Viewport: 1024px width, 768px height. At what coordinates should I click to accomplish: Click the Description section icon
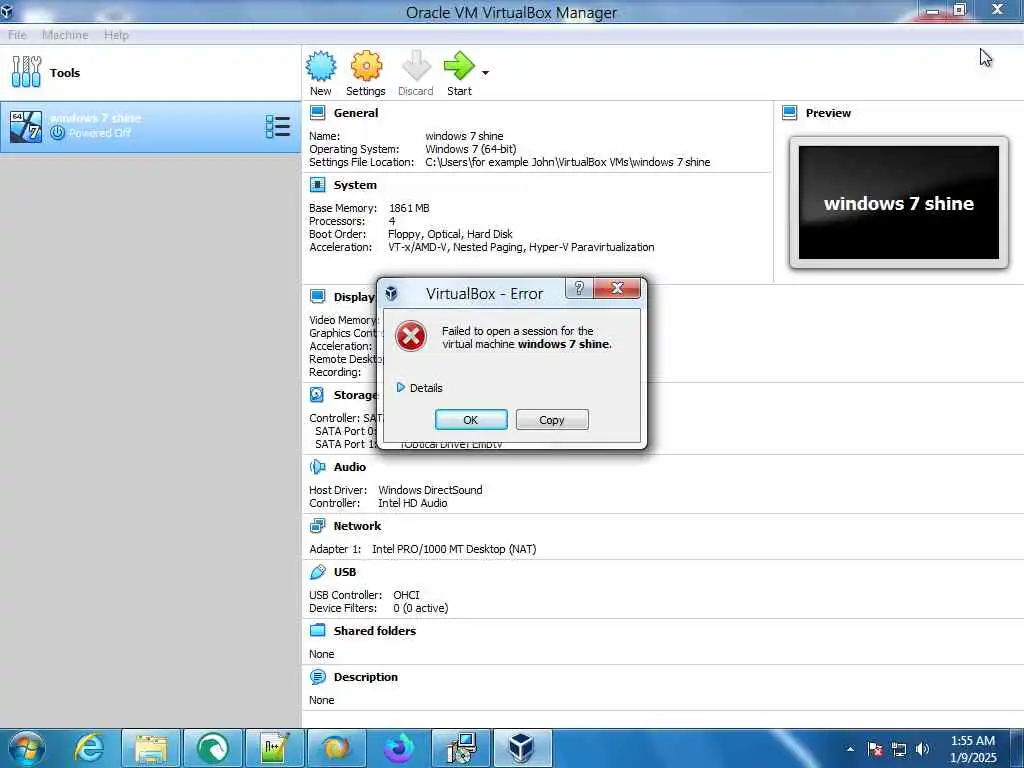[x=317, y=677]
